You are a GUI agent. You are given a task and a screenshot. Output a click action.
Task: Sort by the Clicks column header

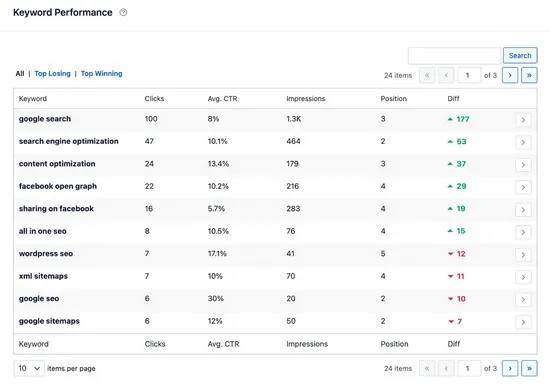point(154,99)
